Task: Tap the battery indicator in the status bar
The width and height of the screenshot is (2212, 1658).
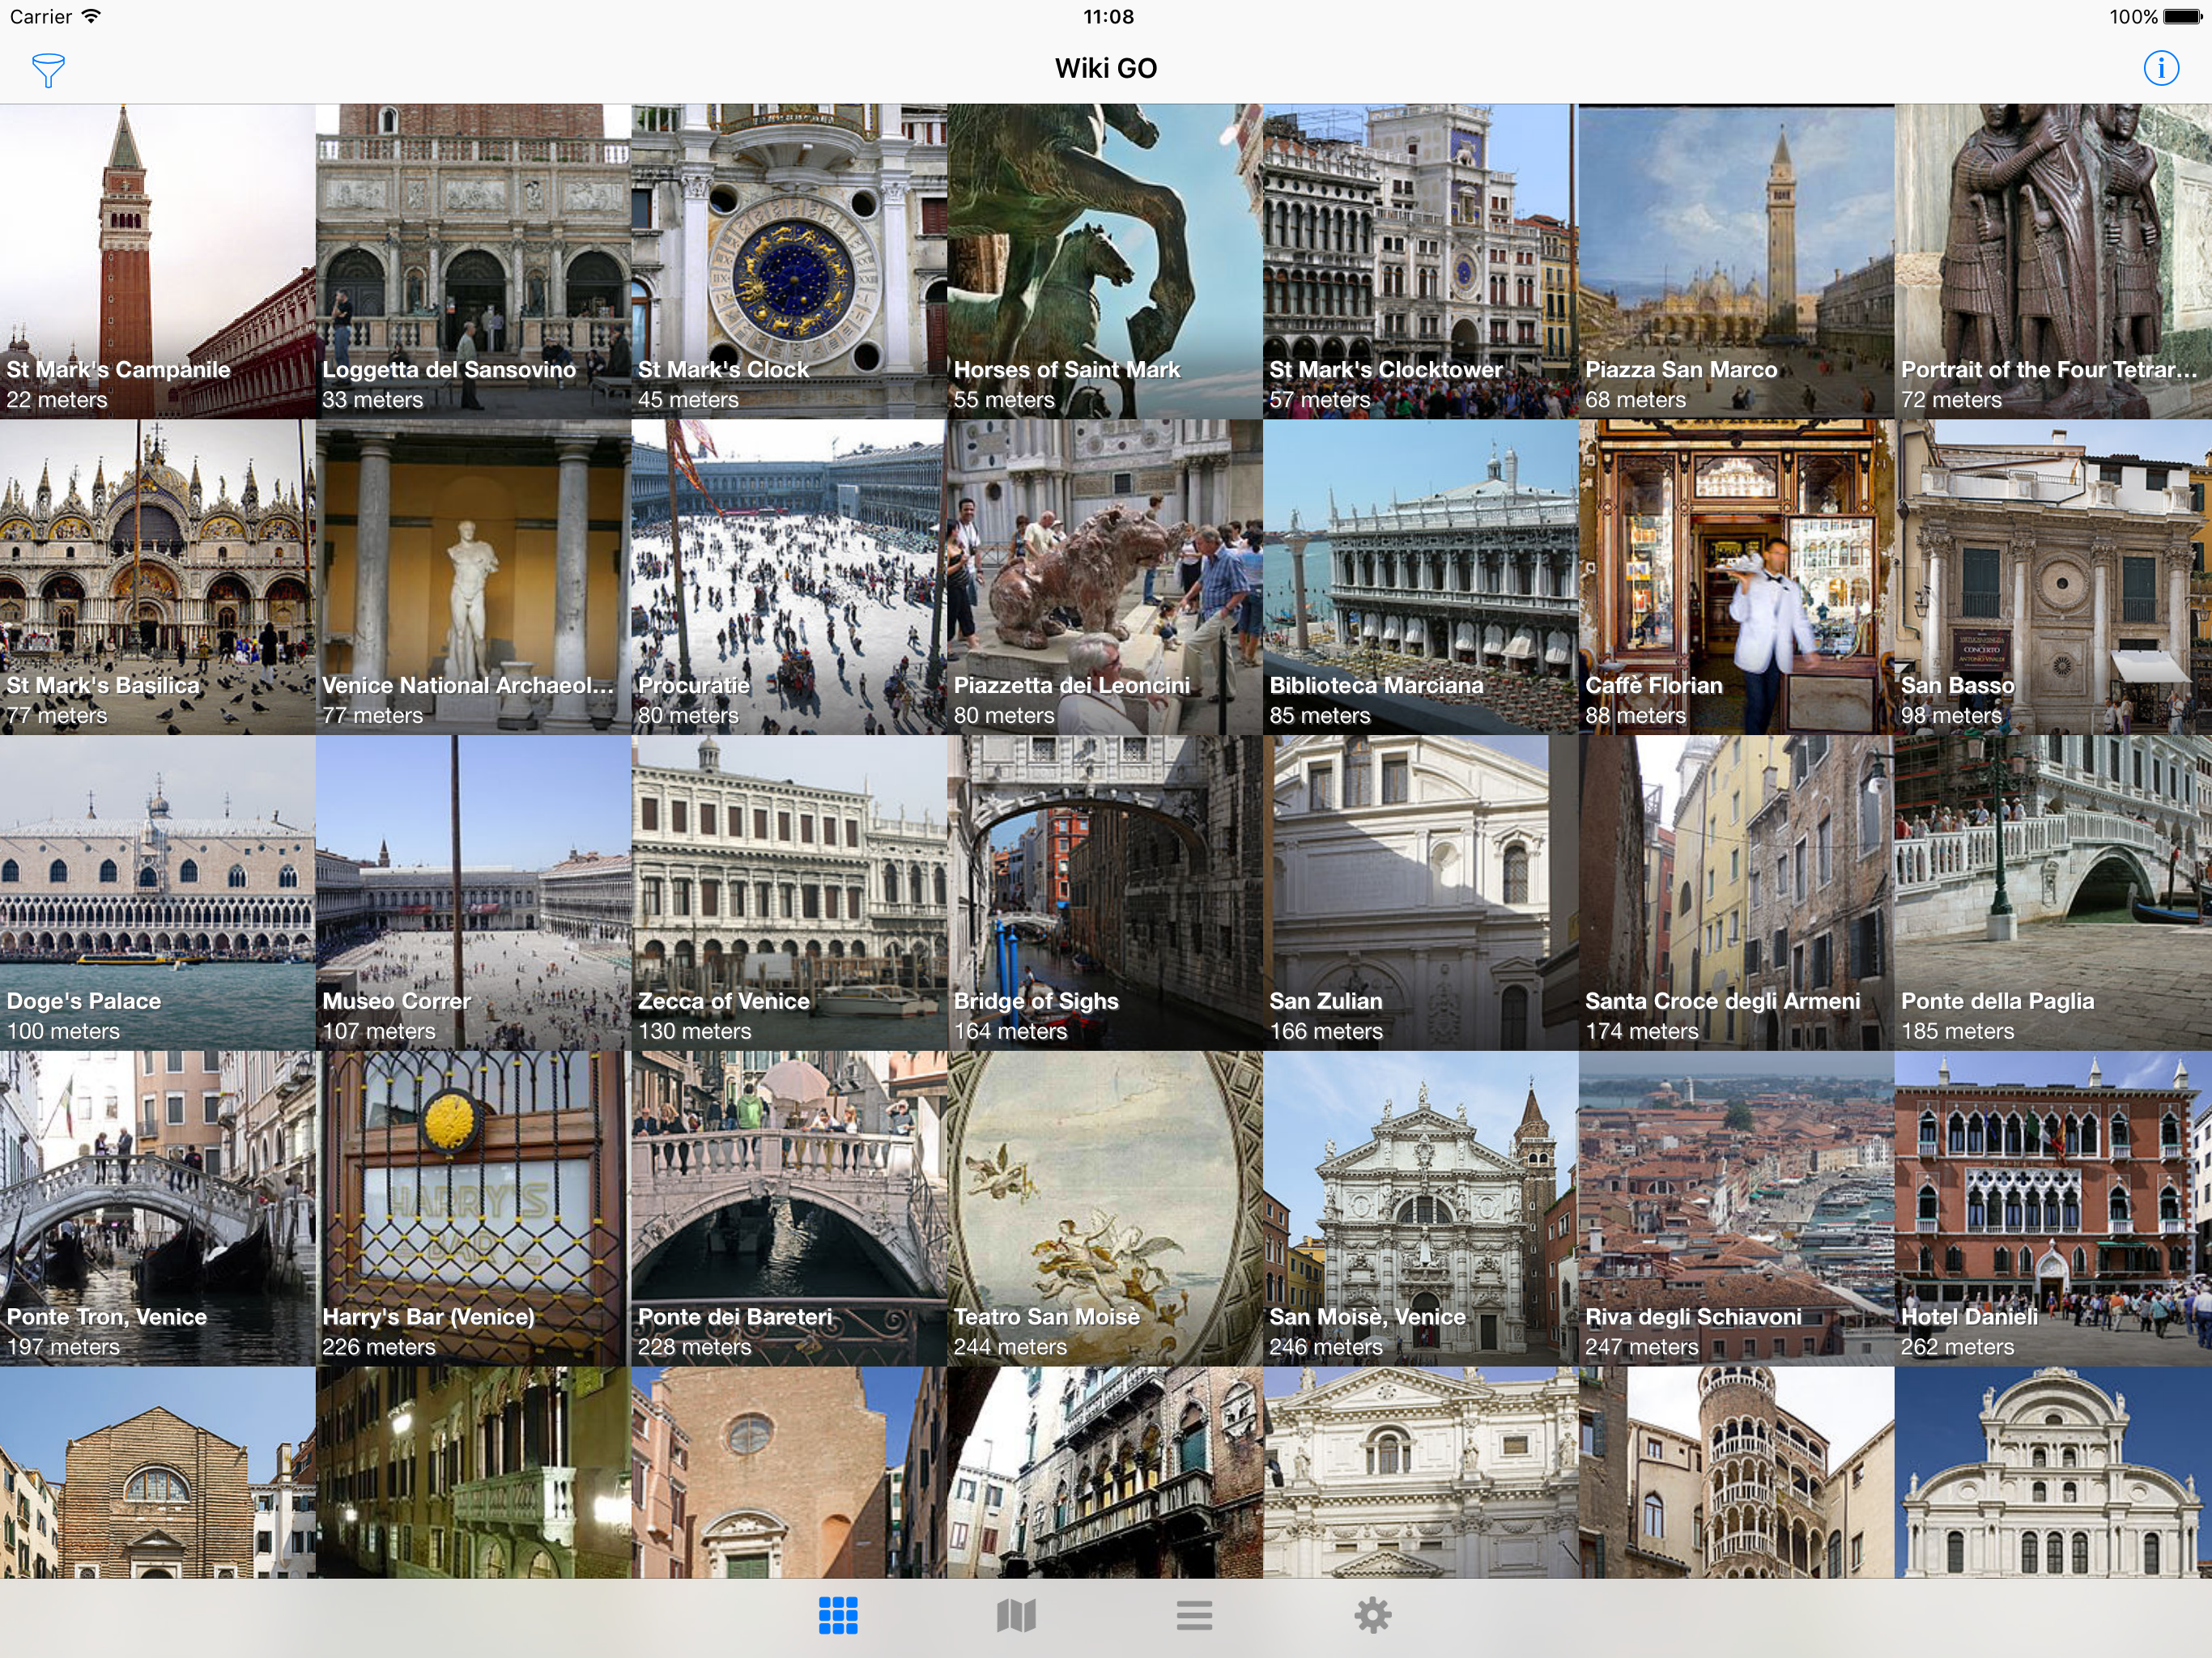Action: [2181, 17]
